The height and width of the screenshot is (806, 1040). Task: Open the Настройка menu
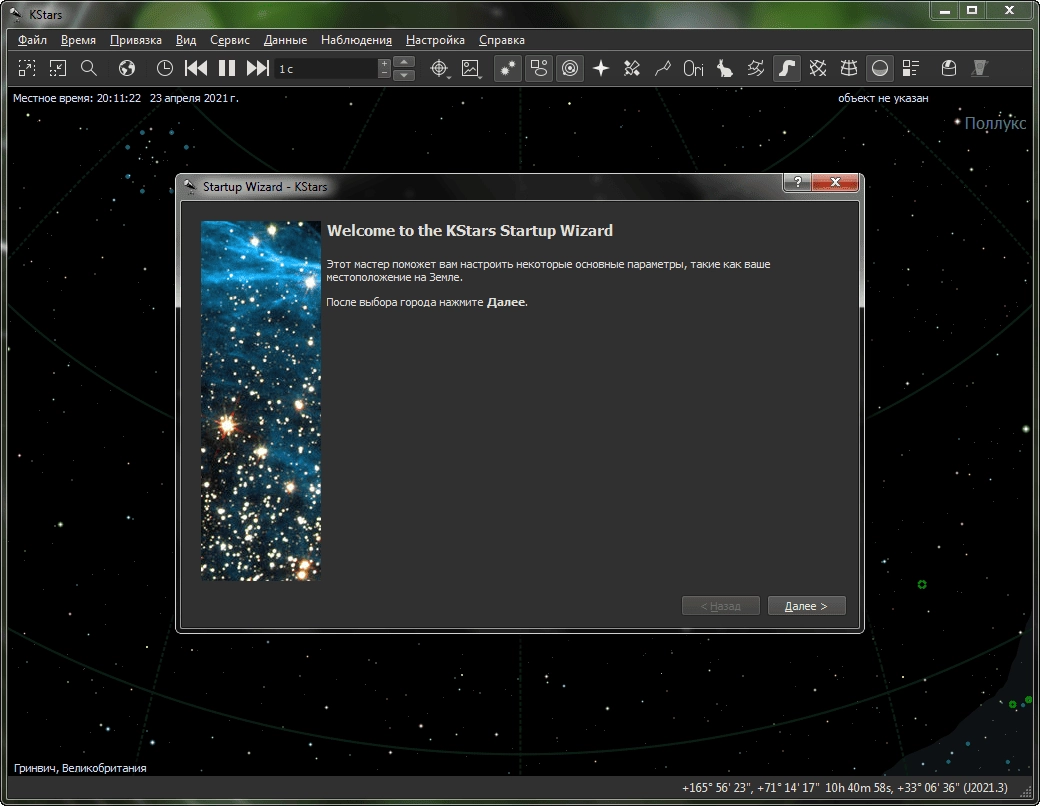pos(435,40)
